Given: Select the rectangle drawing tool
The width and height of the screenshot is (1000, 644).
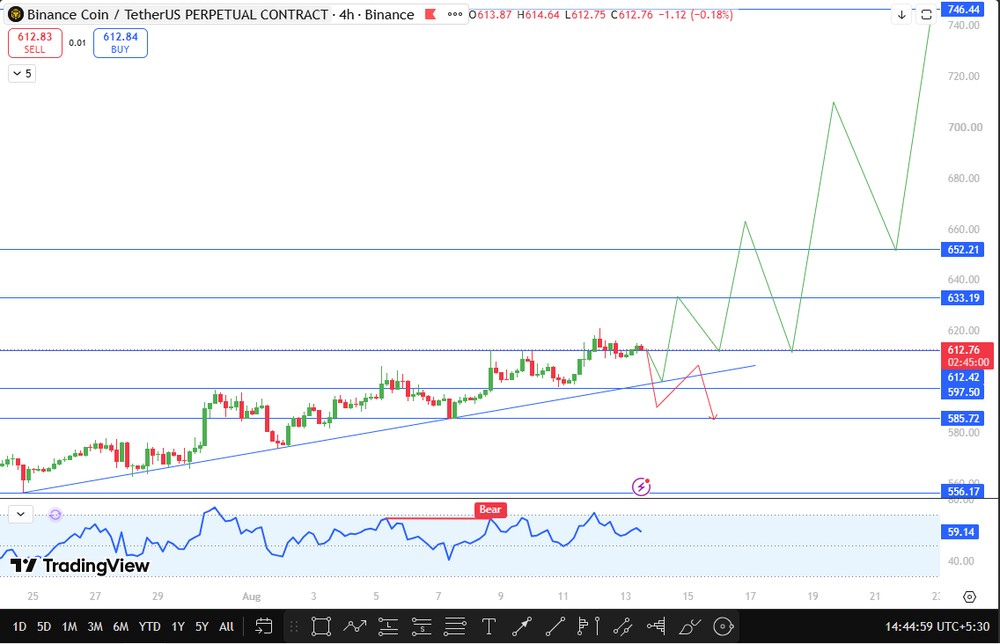Looking at the screenshot, I should [321, 627].
